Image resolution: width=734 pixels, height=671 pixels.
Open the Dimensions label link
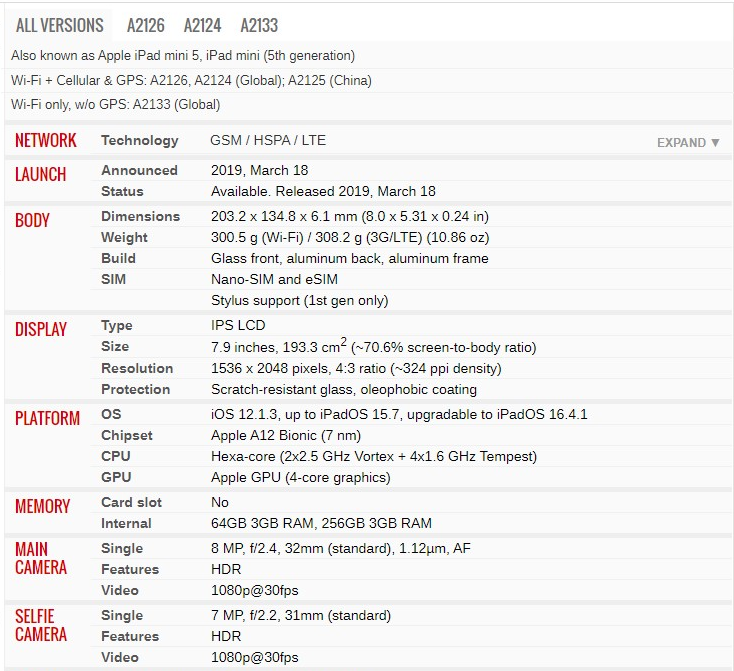pyautogui.click(x=140, y=216)
